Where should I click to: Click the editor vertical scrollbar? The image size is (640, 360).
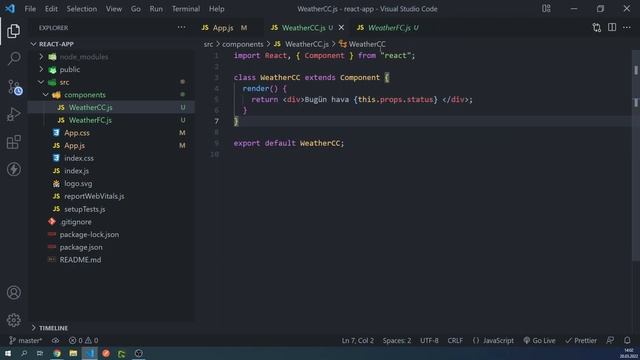636,155
